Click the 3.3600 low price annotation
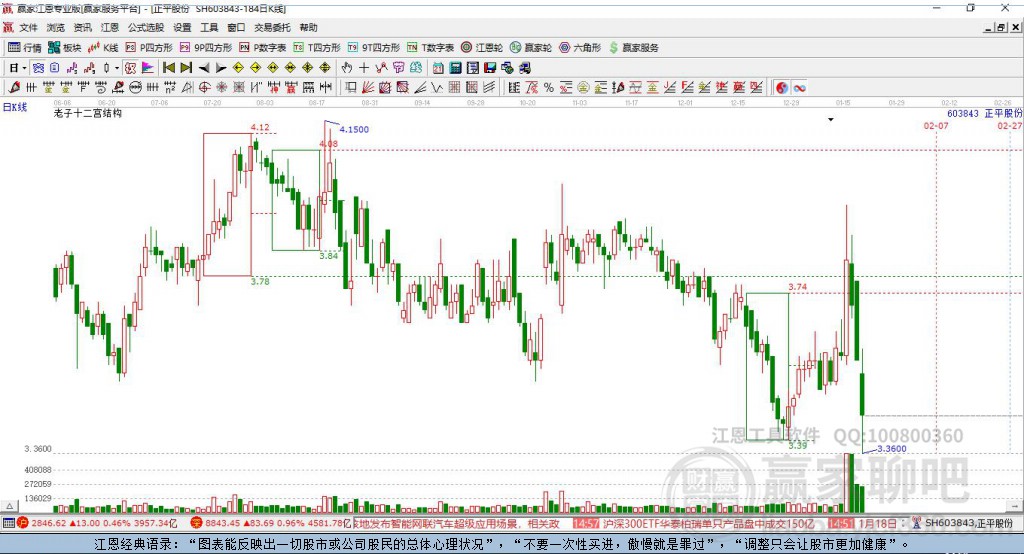This screenshot has width=1024, height=554. (x=891, y=449)
